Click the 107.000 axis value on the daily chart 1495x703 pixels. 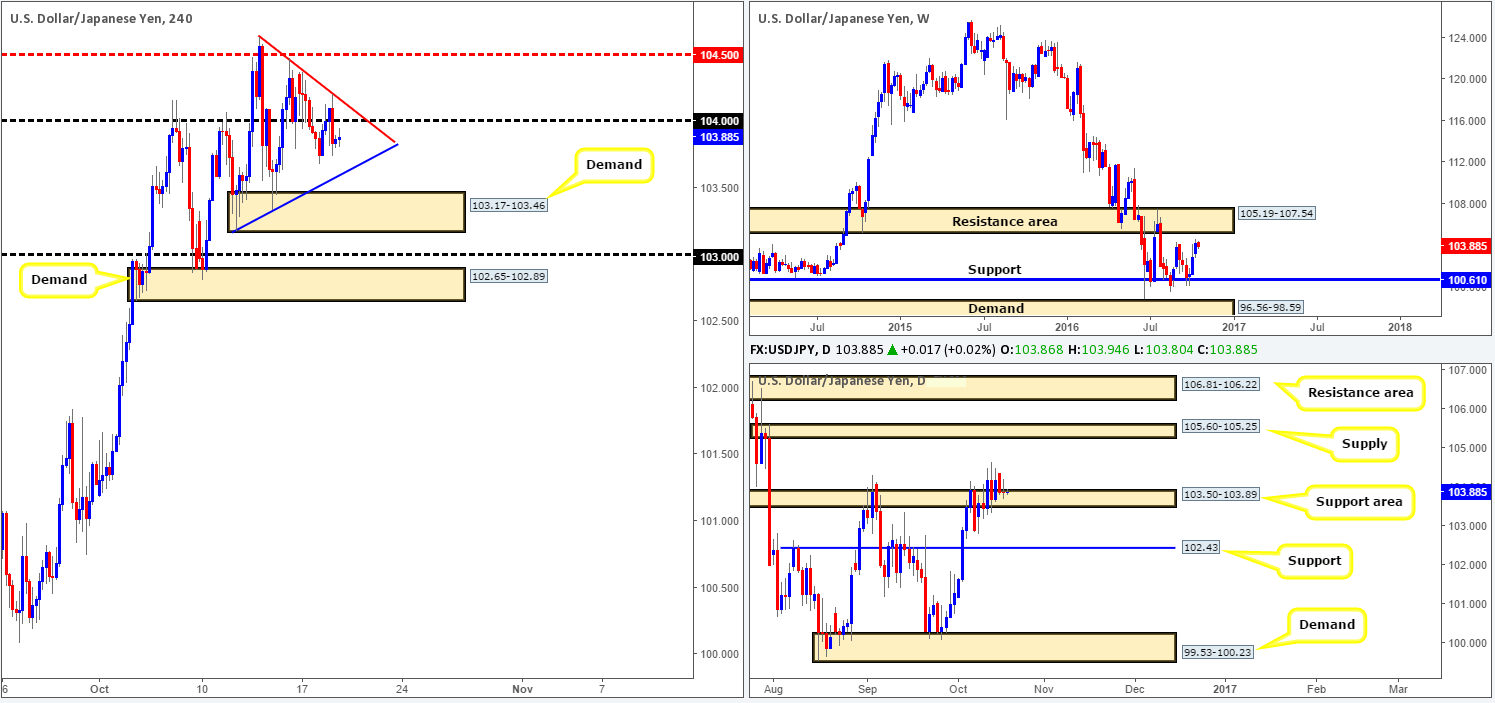pos(1466,370)
